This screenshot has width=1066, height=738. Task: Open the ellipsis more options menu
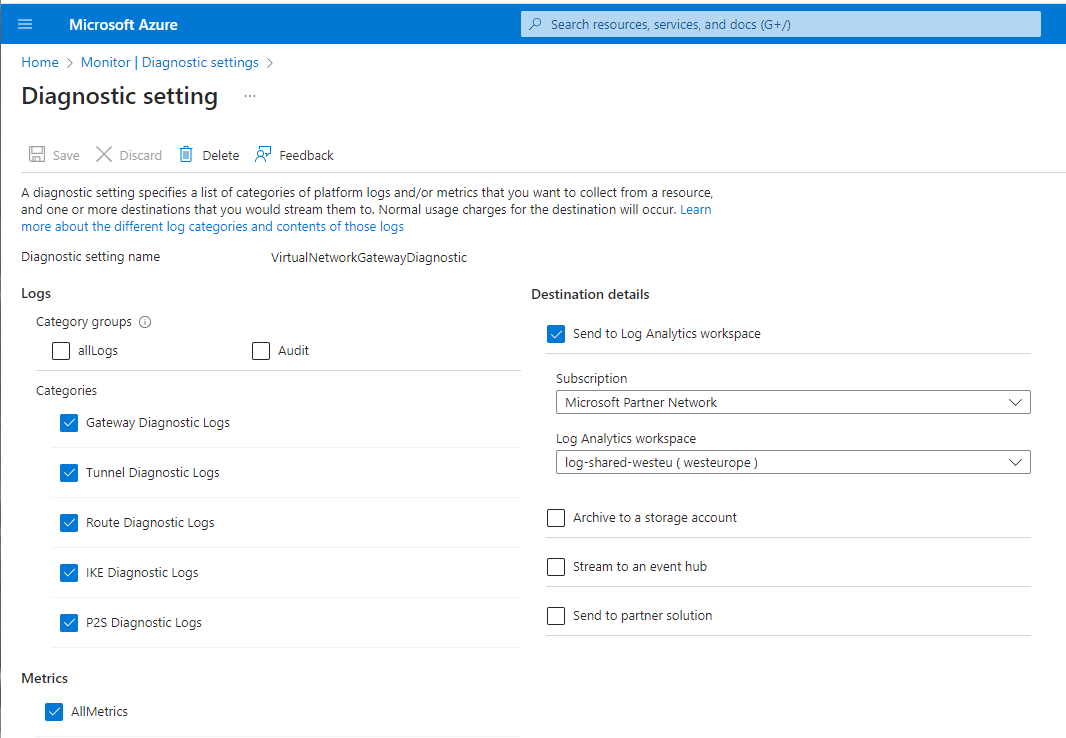click(250, 96)
